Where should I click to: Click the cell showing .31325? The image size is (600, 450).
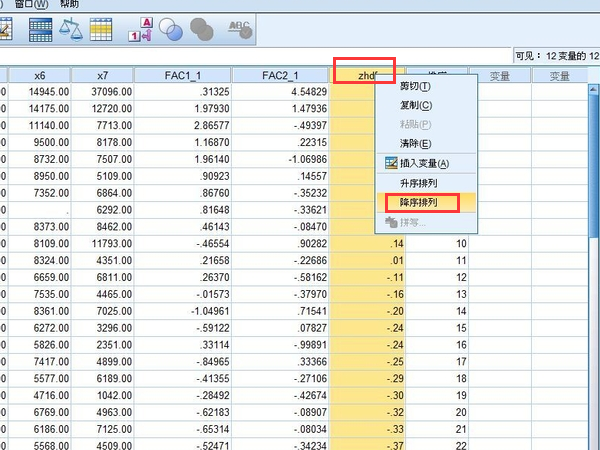[183, 92]
